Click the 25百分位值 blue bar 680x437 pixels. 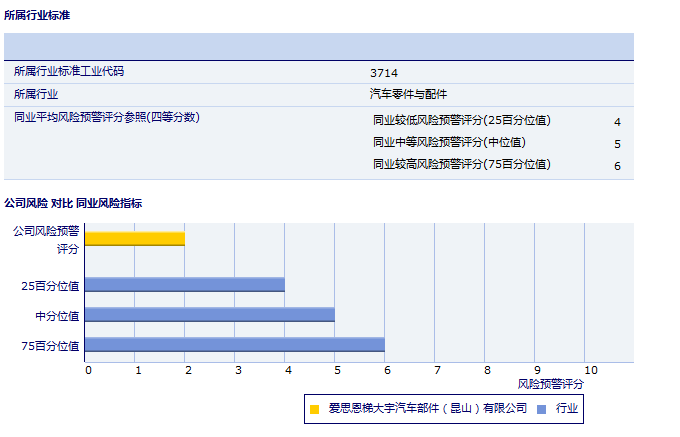[x=185, y=284]
